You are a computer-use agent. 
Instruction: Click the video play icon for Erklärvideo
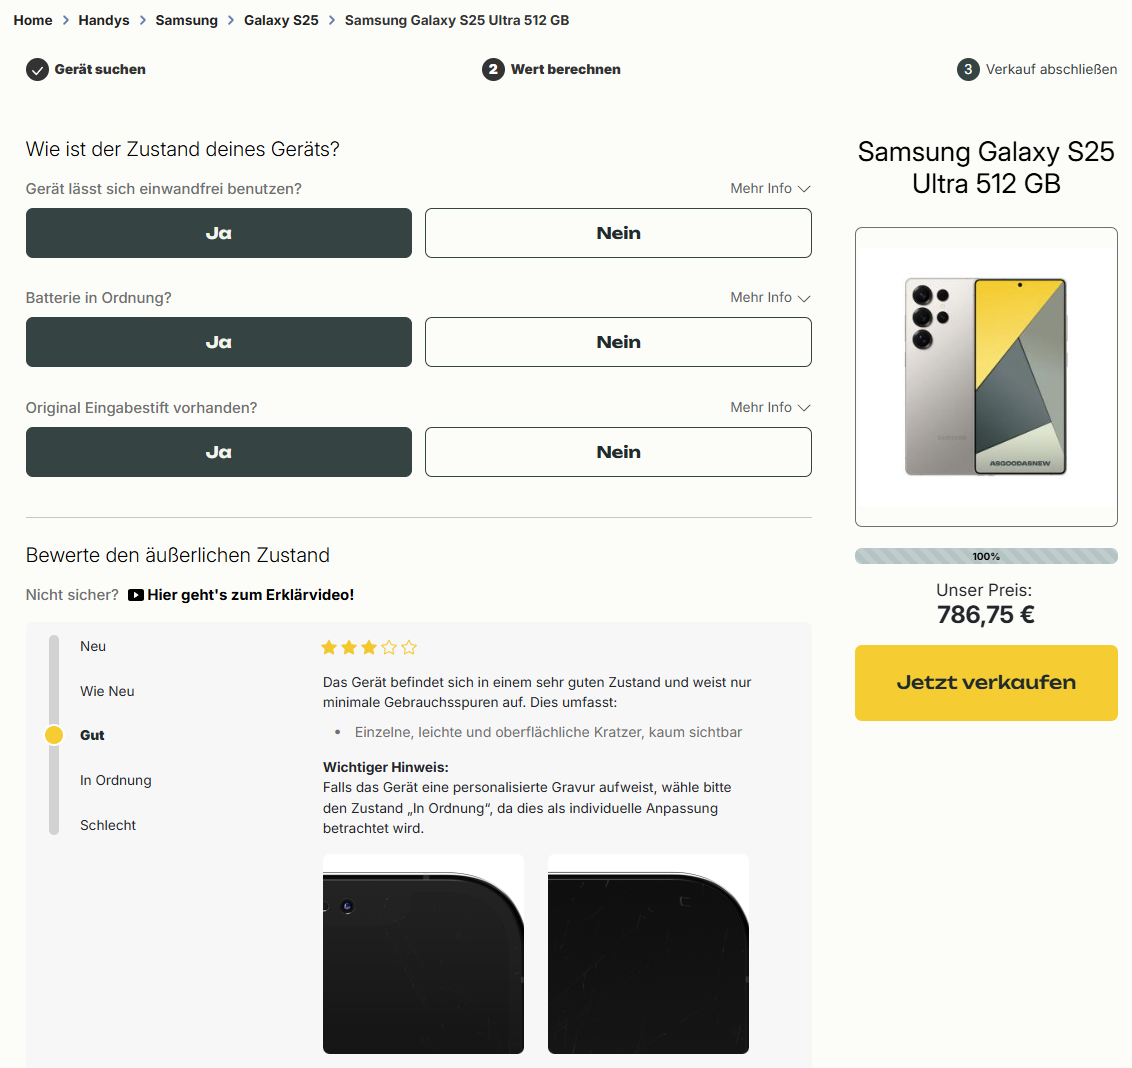[136, 595]
